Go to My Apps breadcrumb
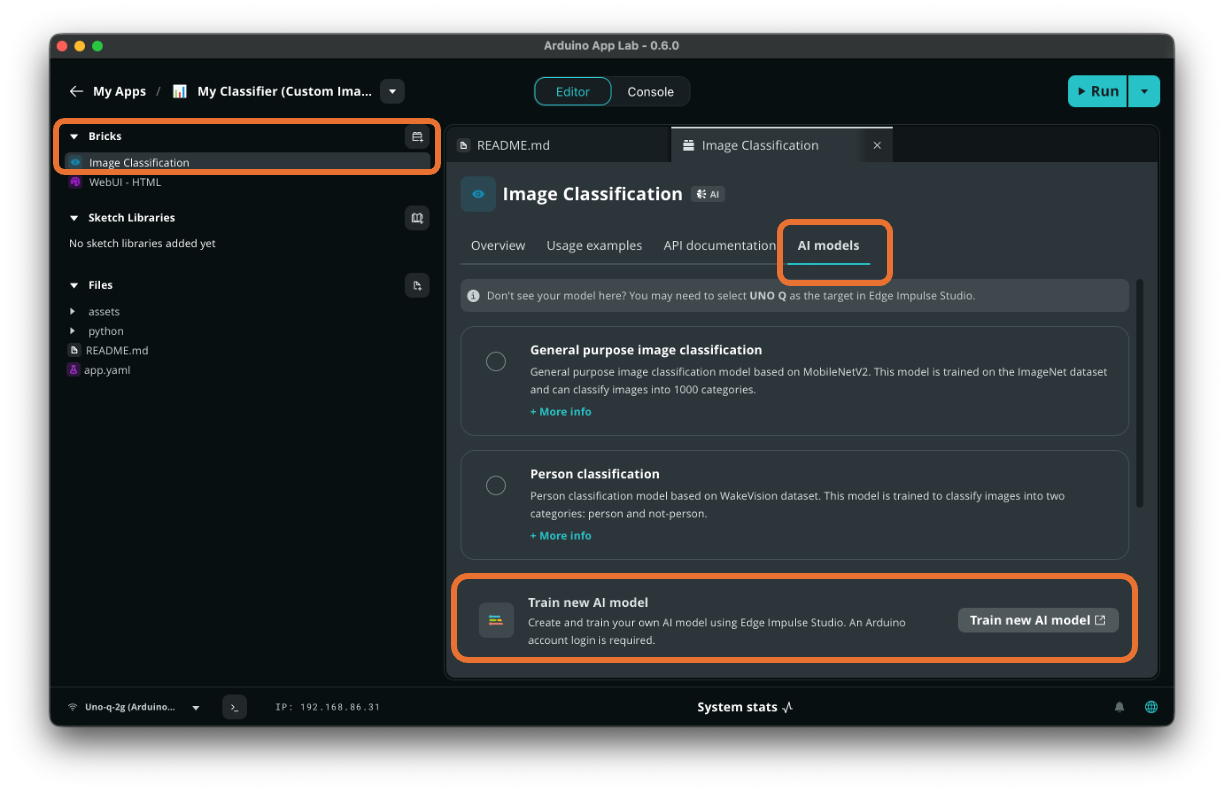The width and height of the screenshot is (1224, 792). (119, 91)
